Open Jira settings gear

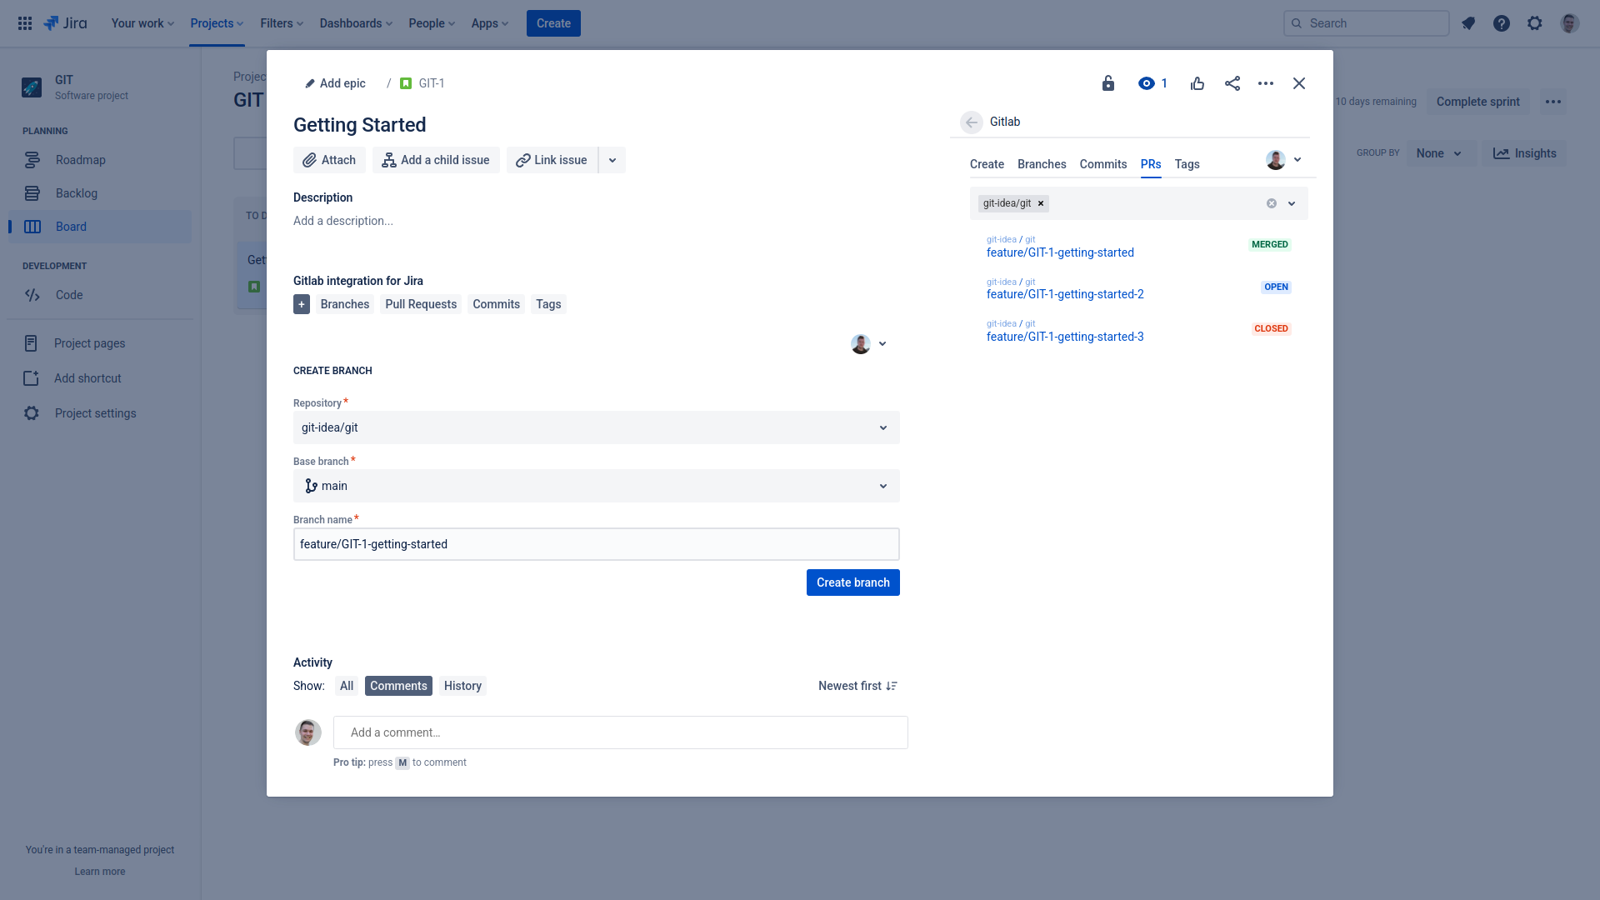(1534, 23)
